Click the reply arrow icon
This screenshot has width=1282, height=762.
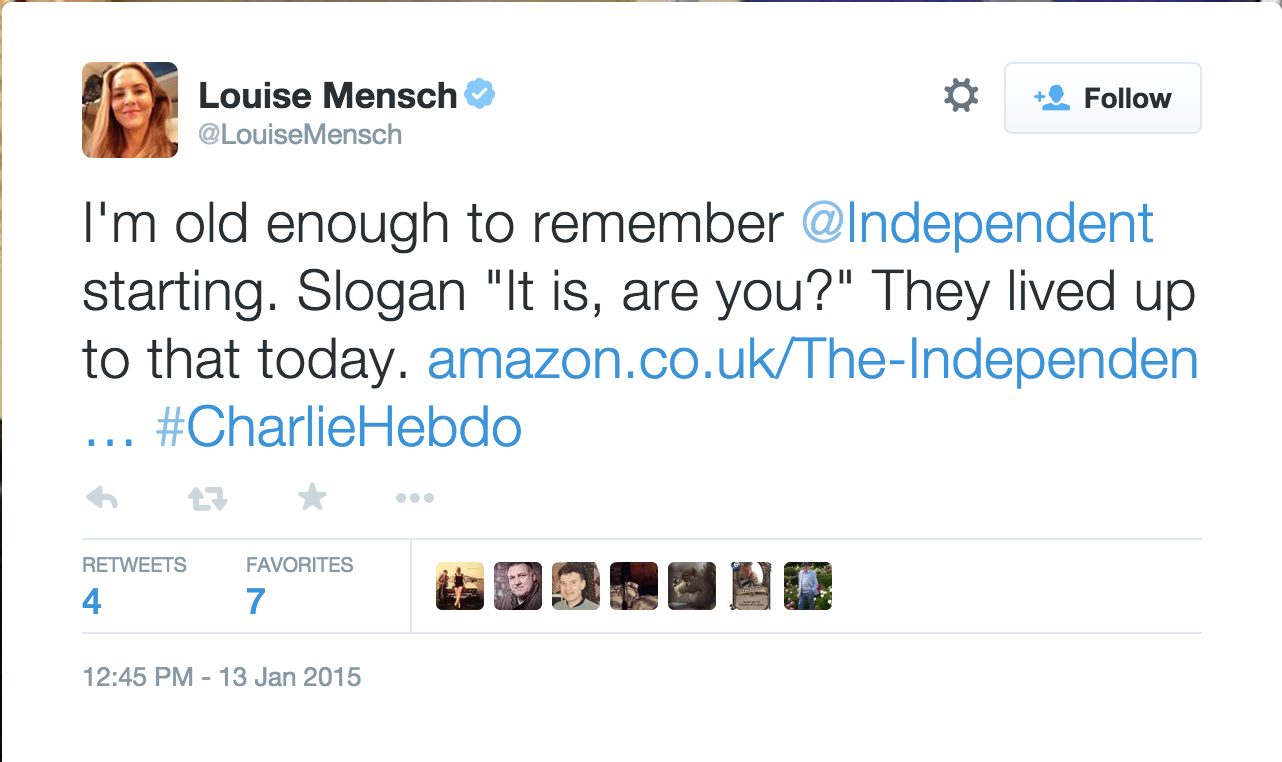pos(102,498)
